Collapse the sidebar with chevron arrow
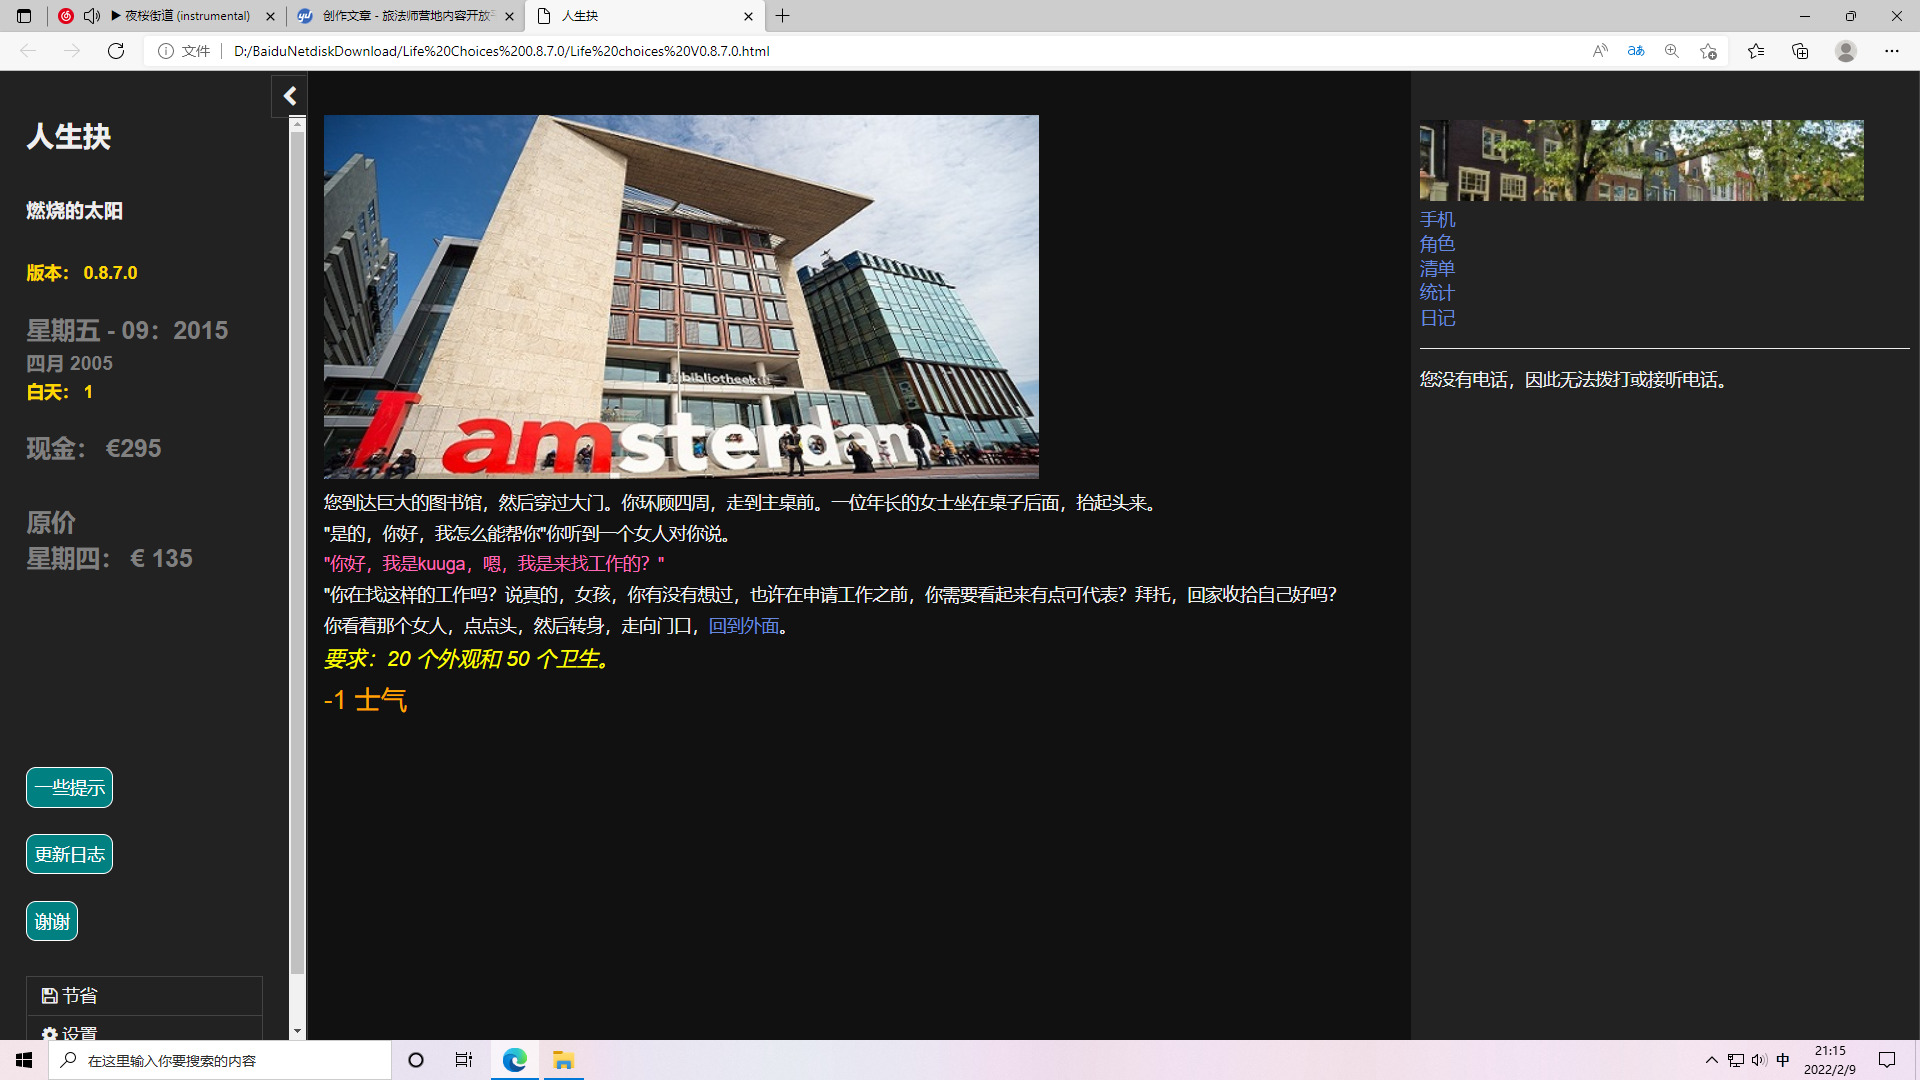Screen dimensions: 1920x1080 coord(290,96)
